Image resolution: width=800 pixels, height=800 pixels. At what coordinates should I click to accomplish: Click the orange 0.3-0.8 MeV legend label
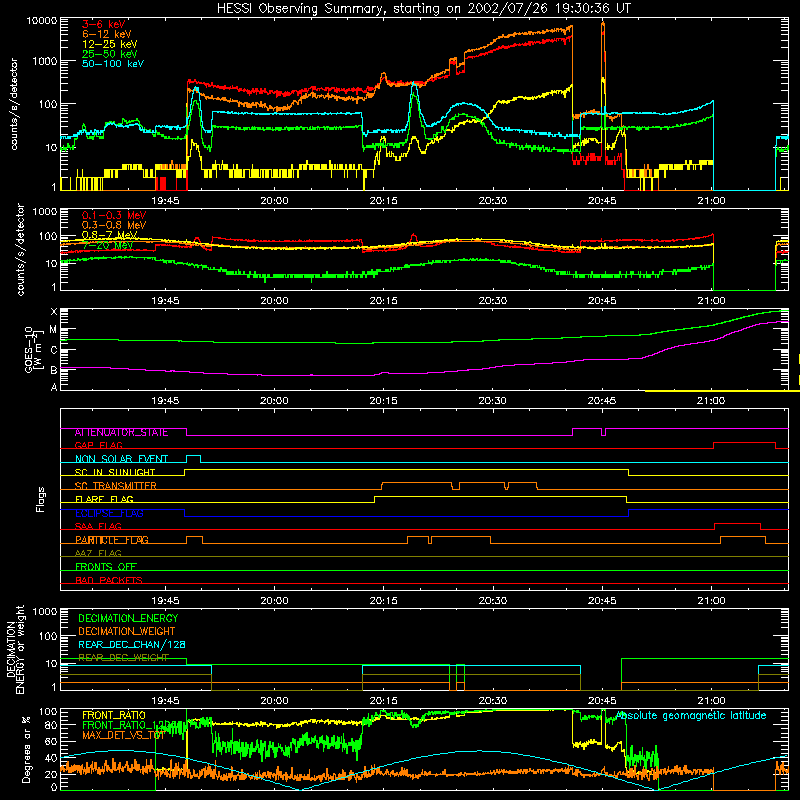pyautogui.click(x=113, y=225)
